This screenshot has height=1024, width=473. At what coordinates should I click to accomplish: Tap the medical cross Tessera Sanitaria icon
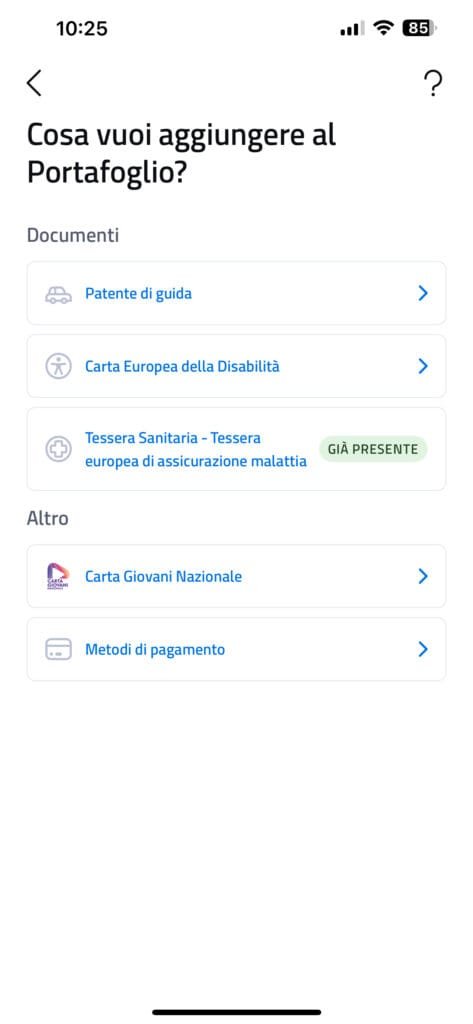(58, 449)
